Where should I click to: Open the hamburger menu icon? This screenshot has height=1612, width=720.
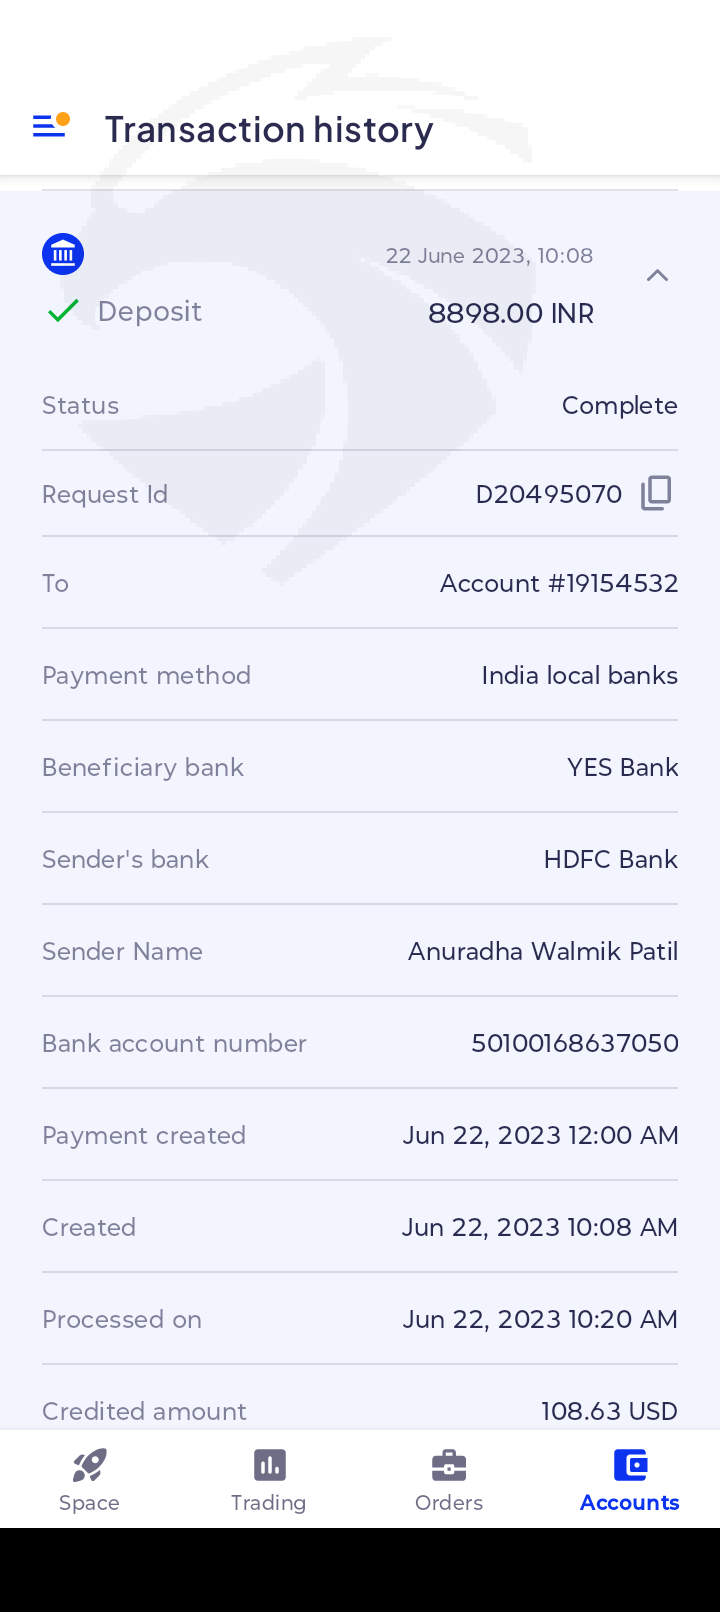point(49,126)
